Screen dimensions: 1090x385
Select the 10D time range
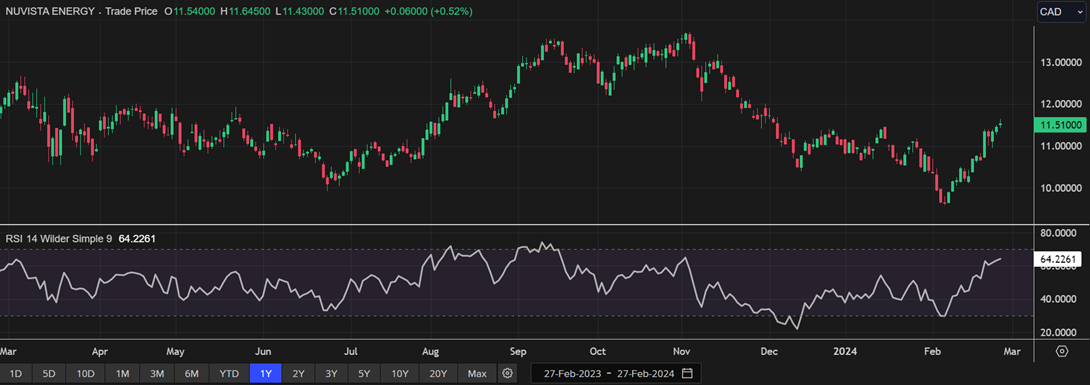[86, 374]
